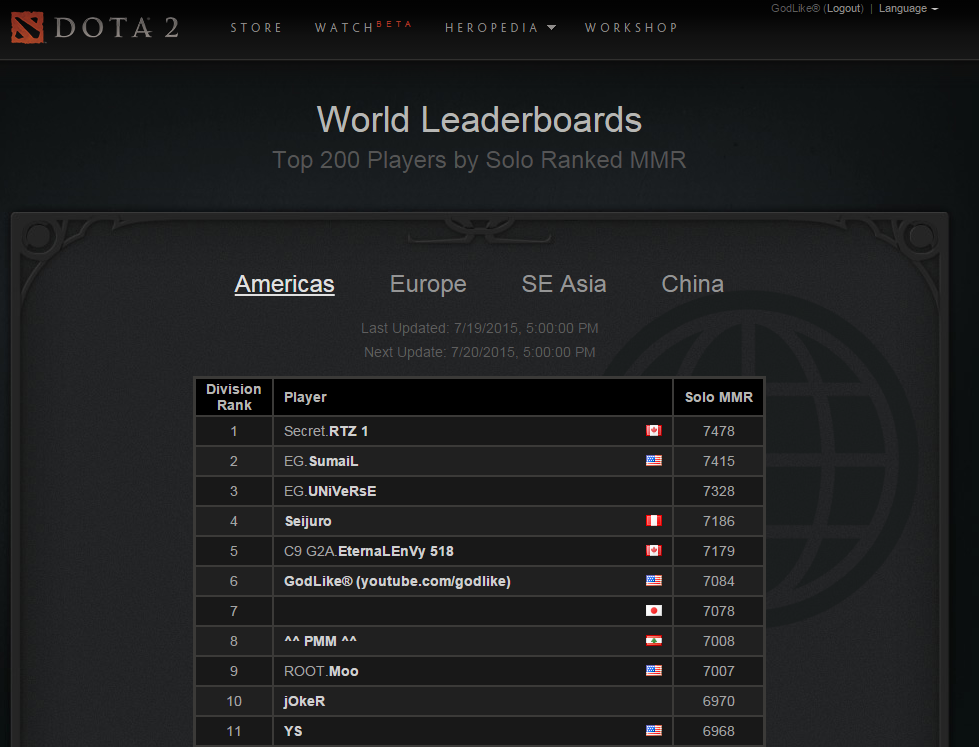Click the Lebanon flag beside ^^ PMM ^^

[654, 640]
